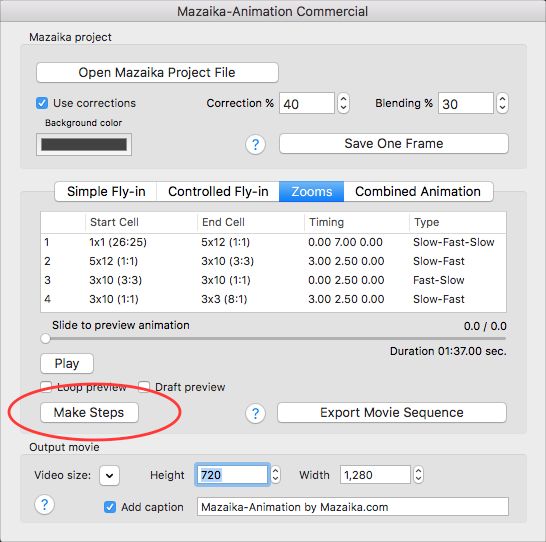Open the help icon beside Save One Frame
The width and height of the screenshot is (546, 542).
(x=255, y=144)
